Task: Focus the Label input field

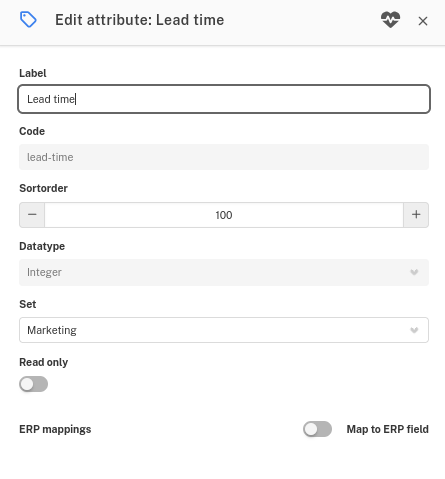Action: coord(224,99)
